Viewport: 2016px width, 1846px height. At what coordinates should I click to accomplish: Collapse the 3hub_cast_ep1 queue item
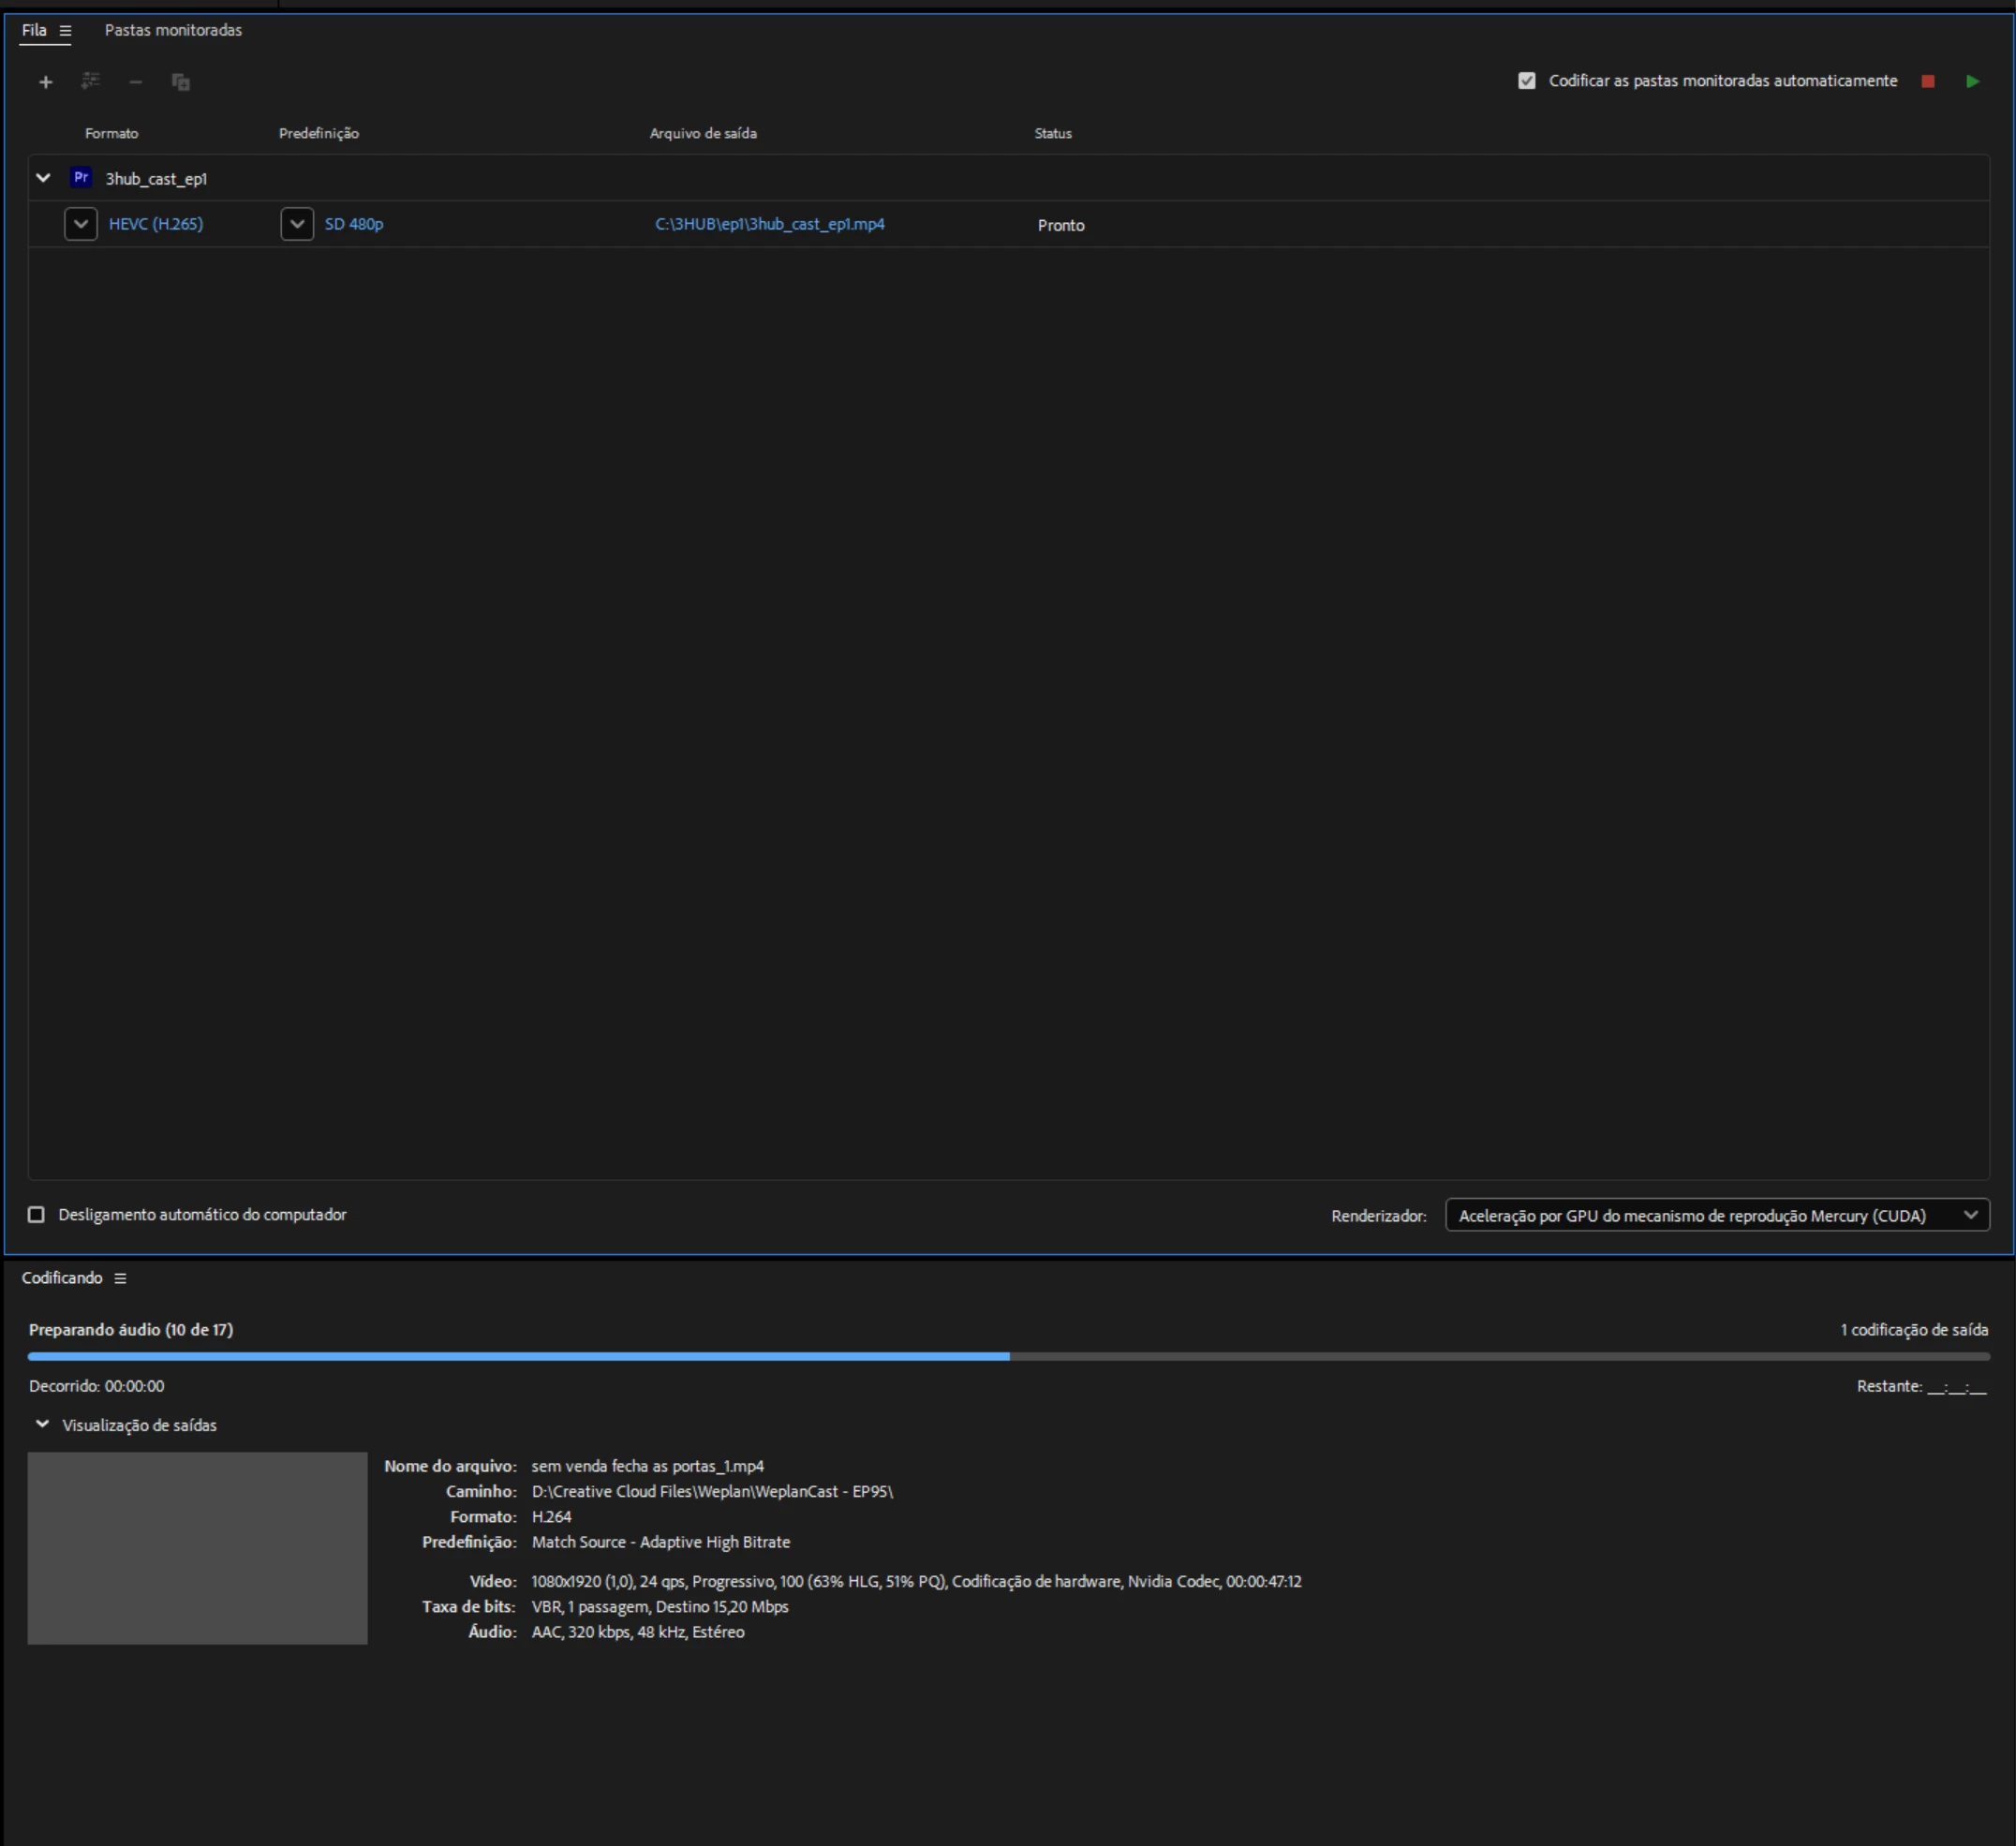click(x=43, y=178)
